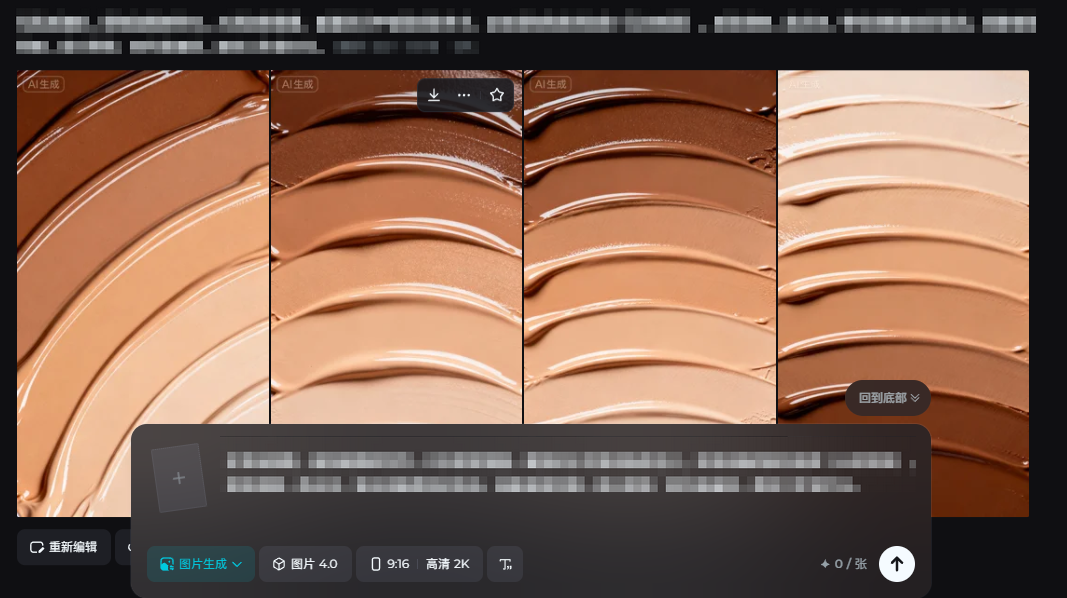This screenshot has height=598, width=1067.
Task: Open the third generated swatch image
Action: click(x=650, y=250)
